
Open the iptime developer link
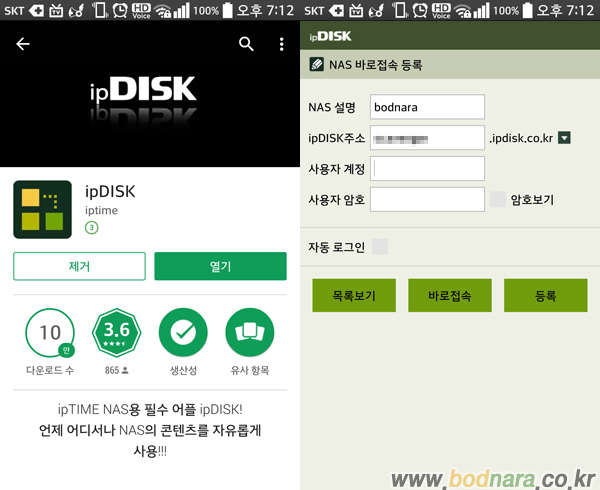click(102, 210)
